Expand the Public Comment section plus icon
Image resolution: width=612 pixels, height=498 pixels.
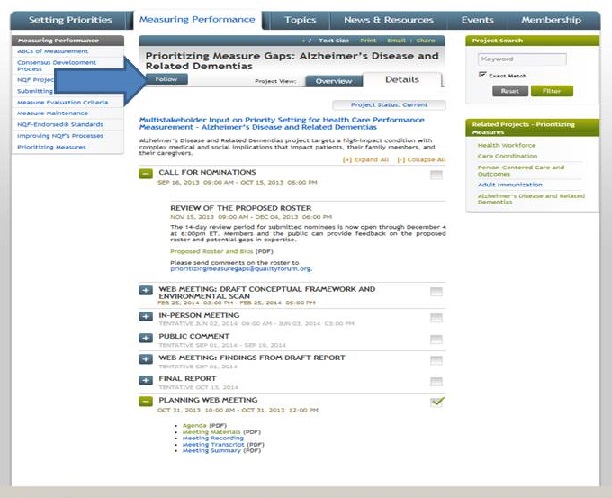click(146, 337)
